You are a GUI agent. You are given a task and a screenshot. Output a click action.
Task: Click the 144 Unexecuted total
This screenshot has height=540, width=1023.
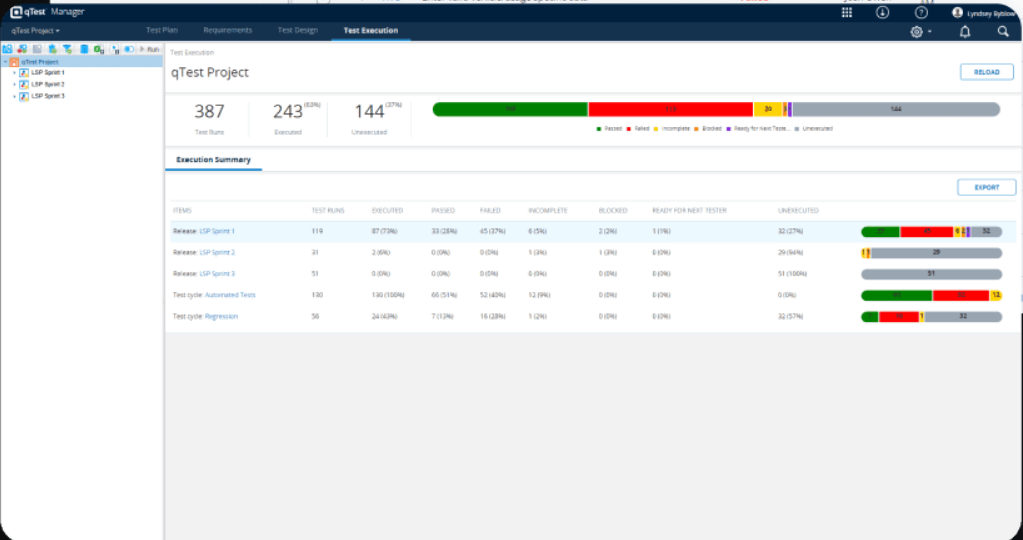[369, 112]
